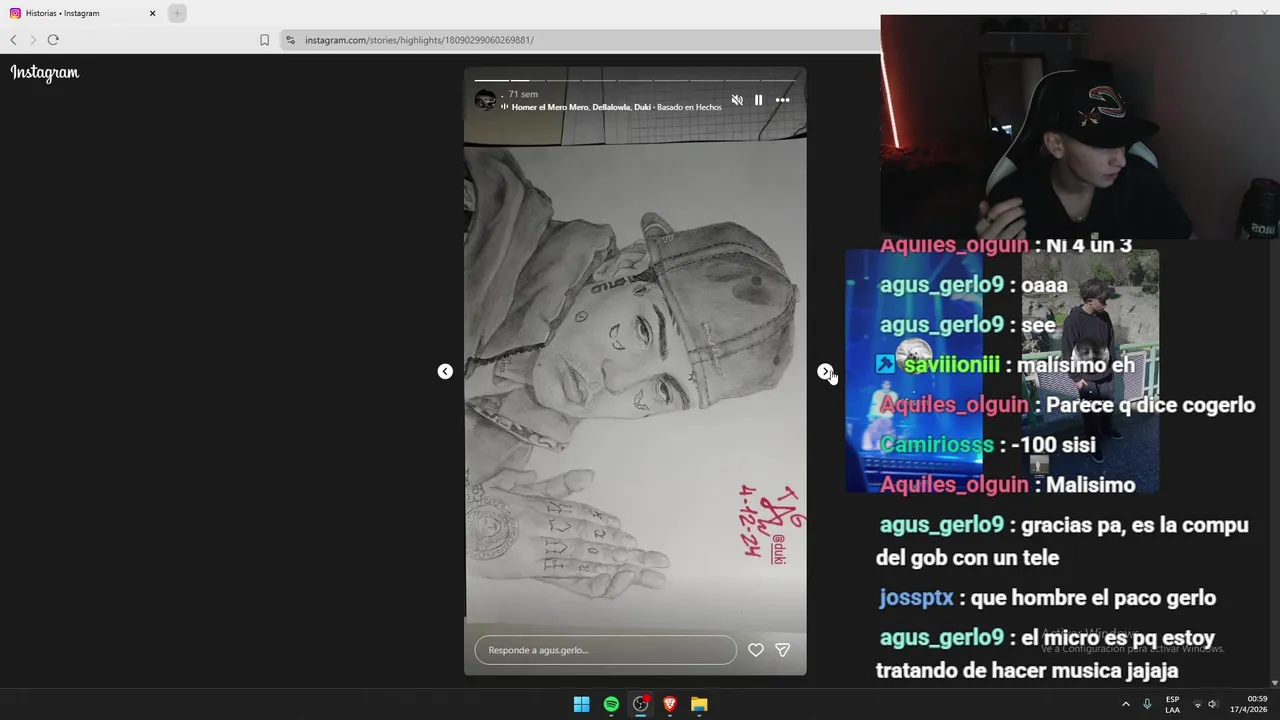Viewport: 1280px width, 720px height.
Task: Click the '71 sem' timestamp
Action: [523, 94]
